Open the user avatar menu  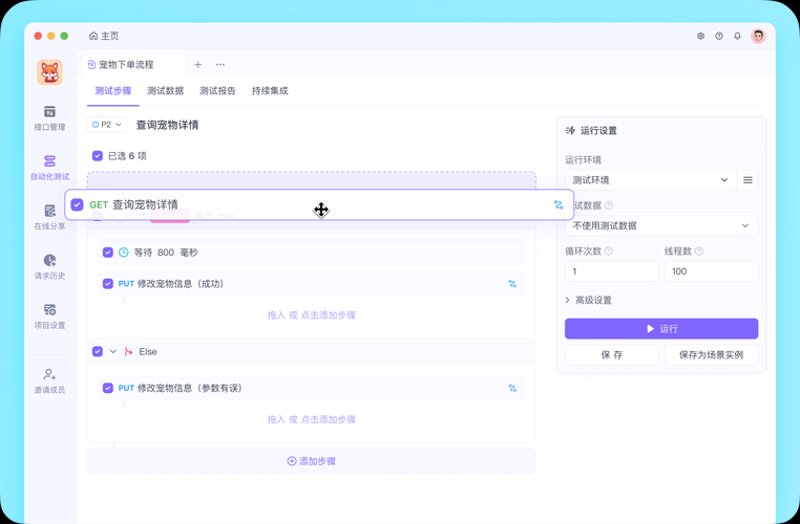758,36
